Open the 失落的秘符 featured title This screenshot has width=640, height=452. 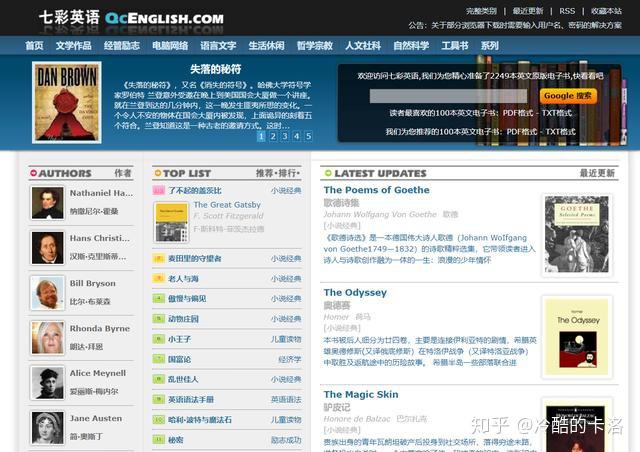tap(216, 69)
